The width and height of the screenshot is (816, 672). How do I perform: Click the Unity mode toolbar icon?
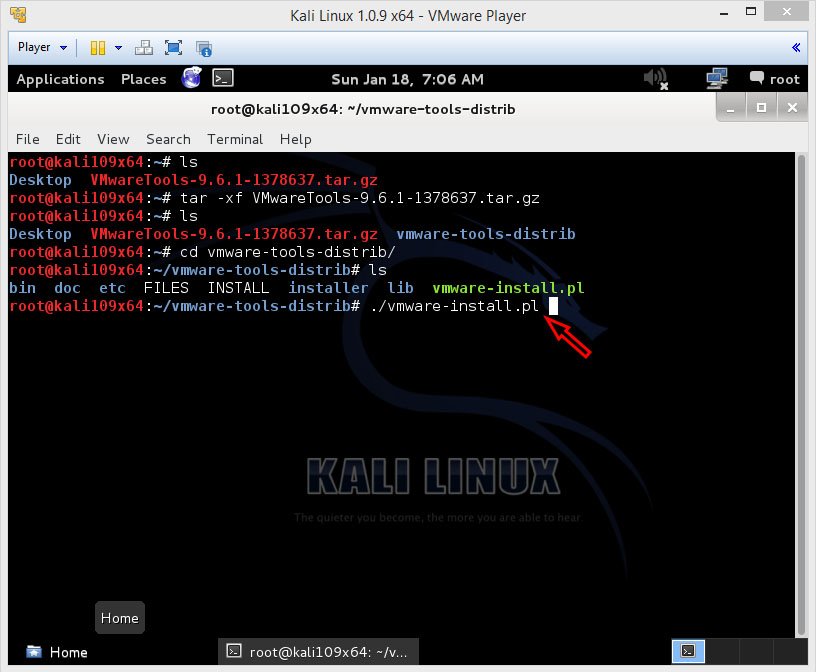pos(203,48)
